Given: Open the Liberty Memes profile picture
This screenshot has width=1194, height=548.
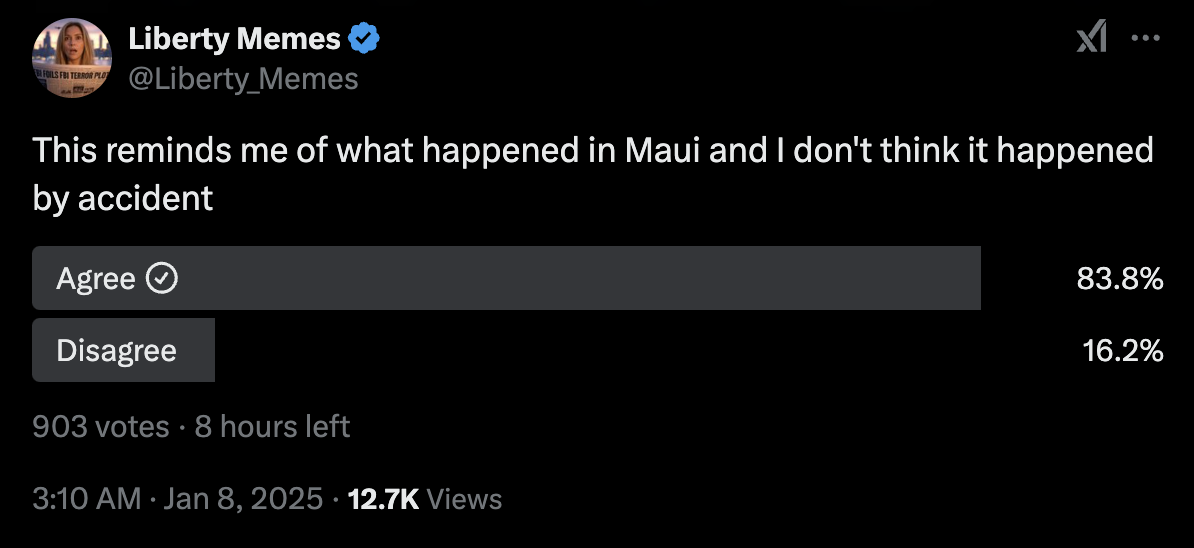Looking at the screenshot, I should 71,58.
